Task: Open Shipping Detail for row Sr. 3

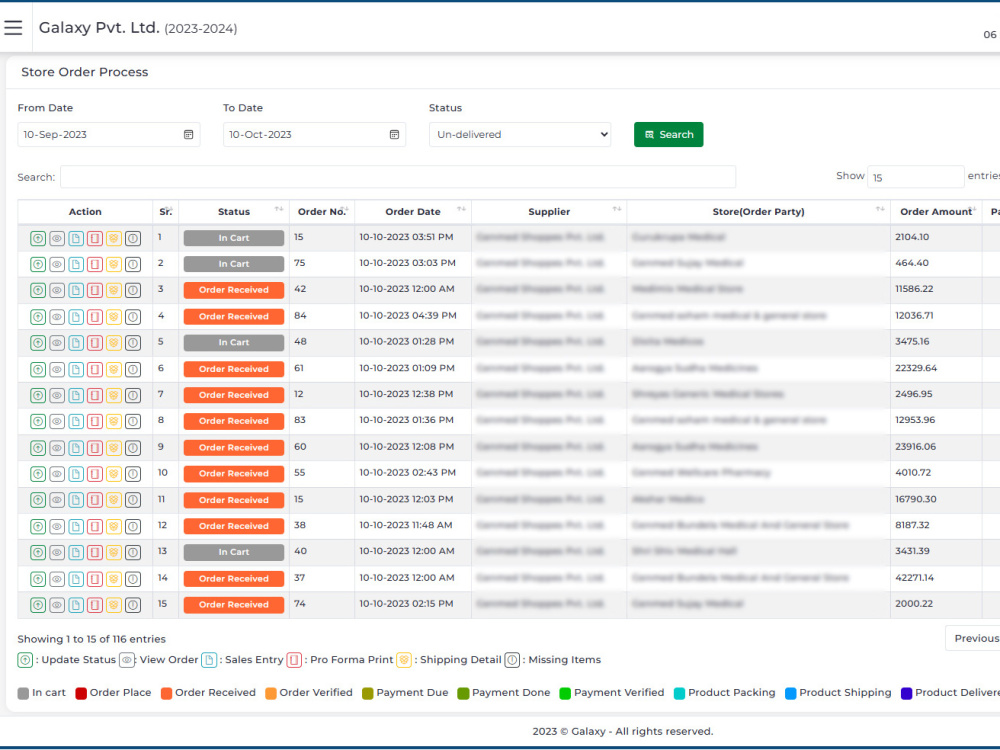Action: pyautogui.click(x=114, y=290)
